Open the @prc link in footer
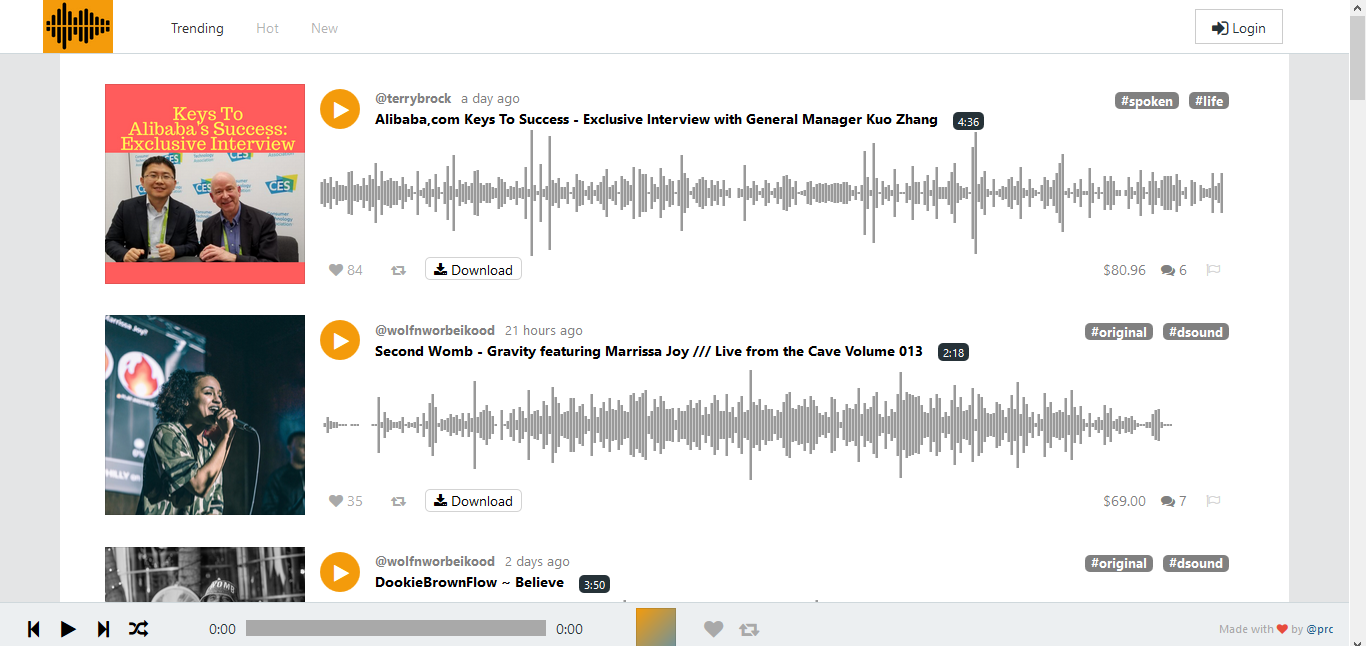This screenshot has height=646, width=1366. pyautogui.click(x=1320, y=629)
